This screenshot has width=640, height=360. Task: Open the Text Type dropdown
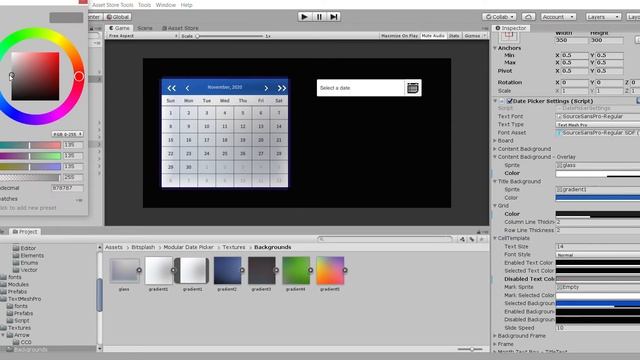point(598,124)
